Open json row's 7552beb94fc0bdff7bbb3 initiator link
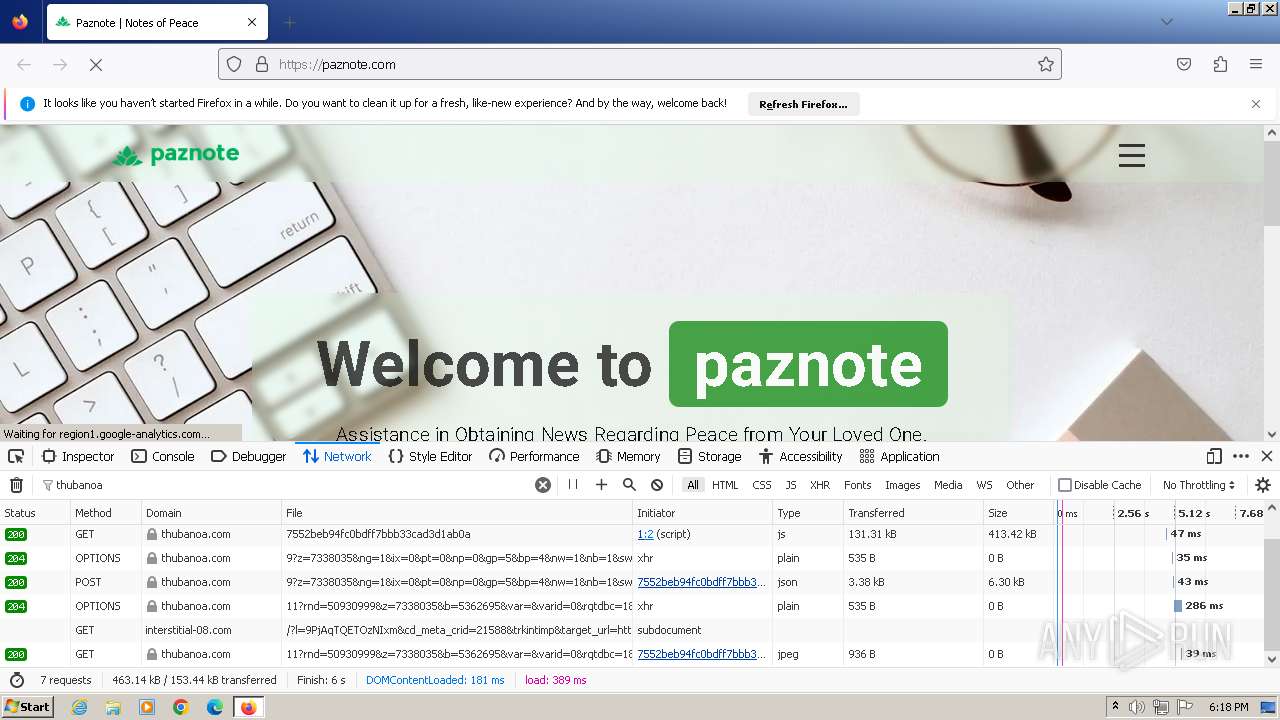Screen dimensions: 1280x720 701,582
